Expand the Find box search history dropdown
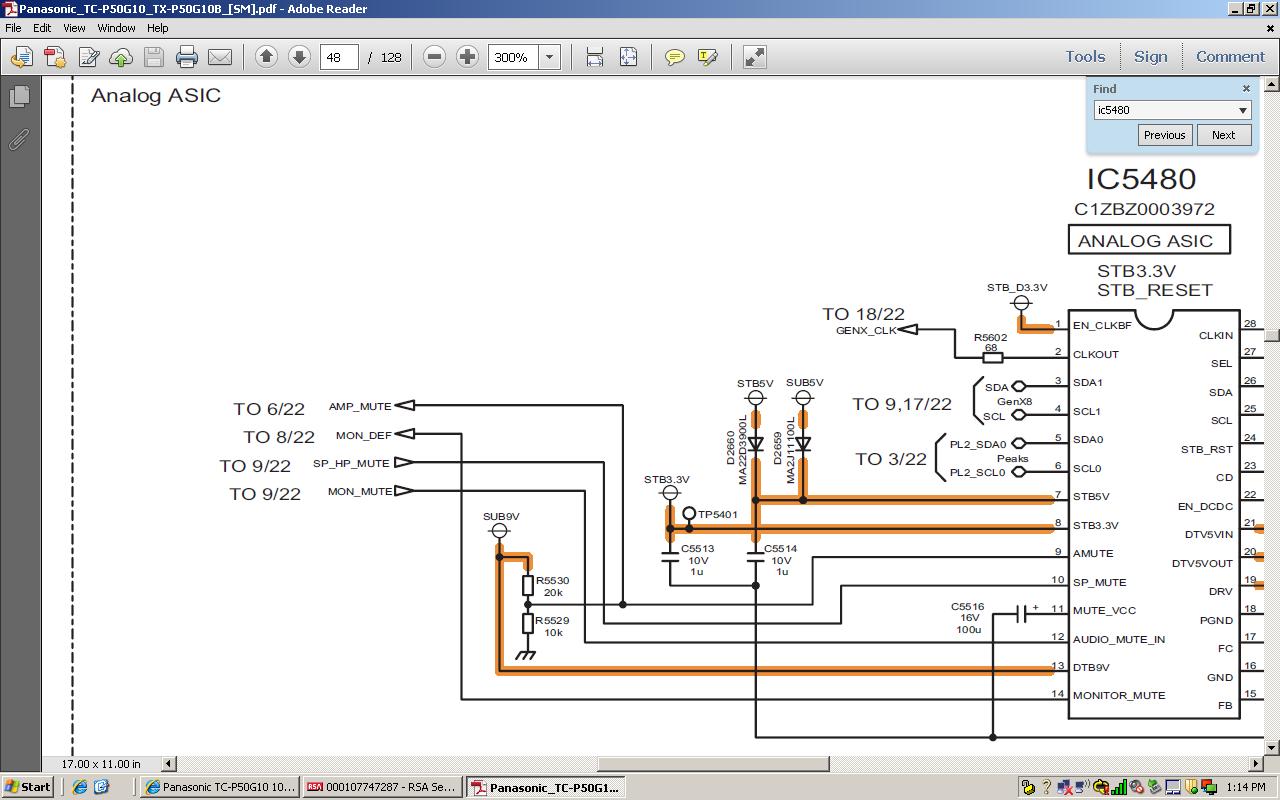Viewport: 1280px width, 800px height. point(1243,110)
